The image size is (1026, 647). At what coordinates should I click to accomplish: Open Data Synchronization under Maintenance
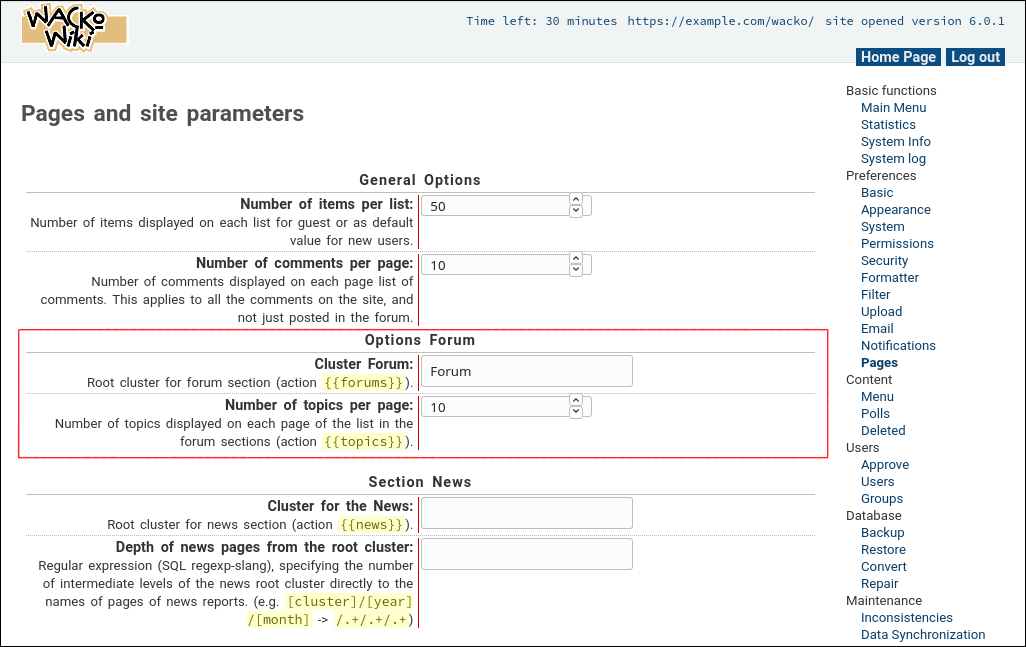(x=923, y=634)
